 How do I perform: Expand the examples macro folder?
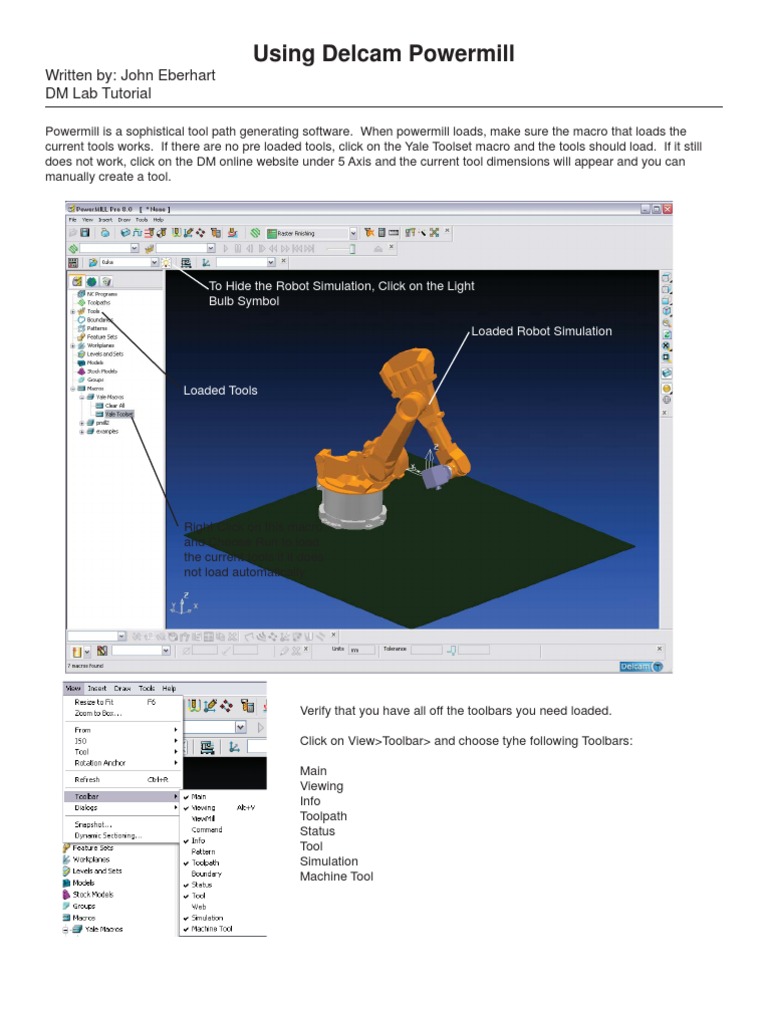click(x=82, y=431)
